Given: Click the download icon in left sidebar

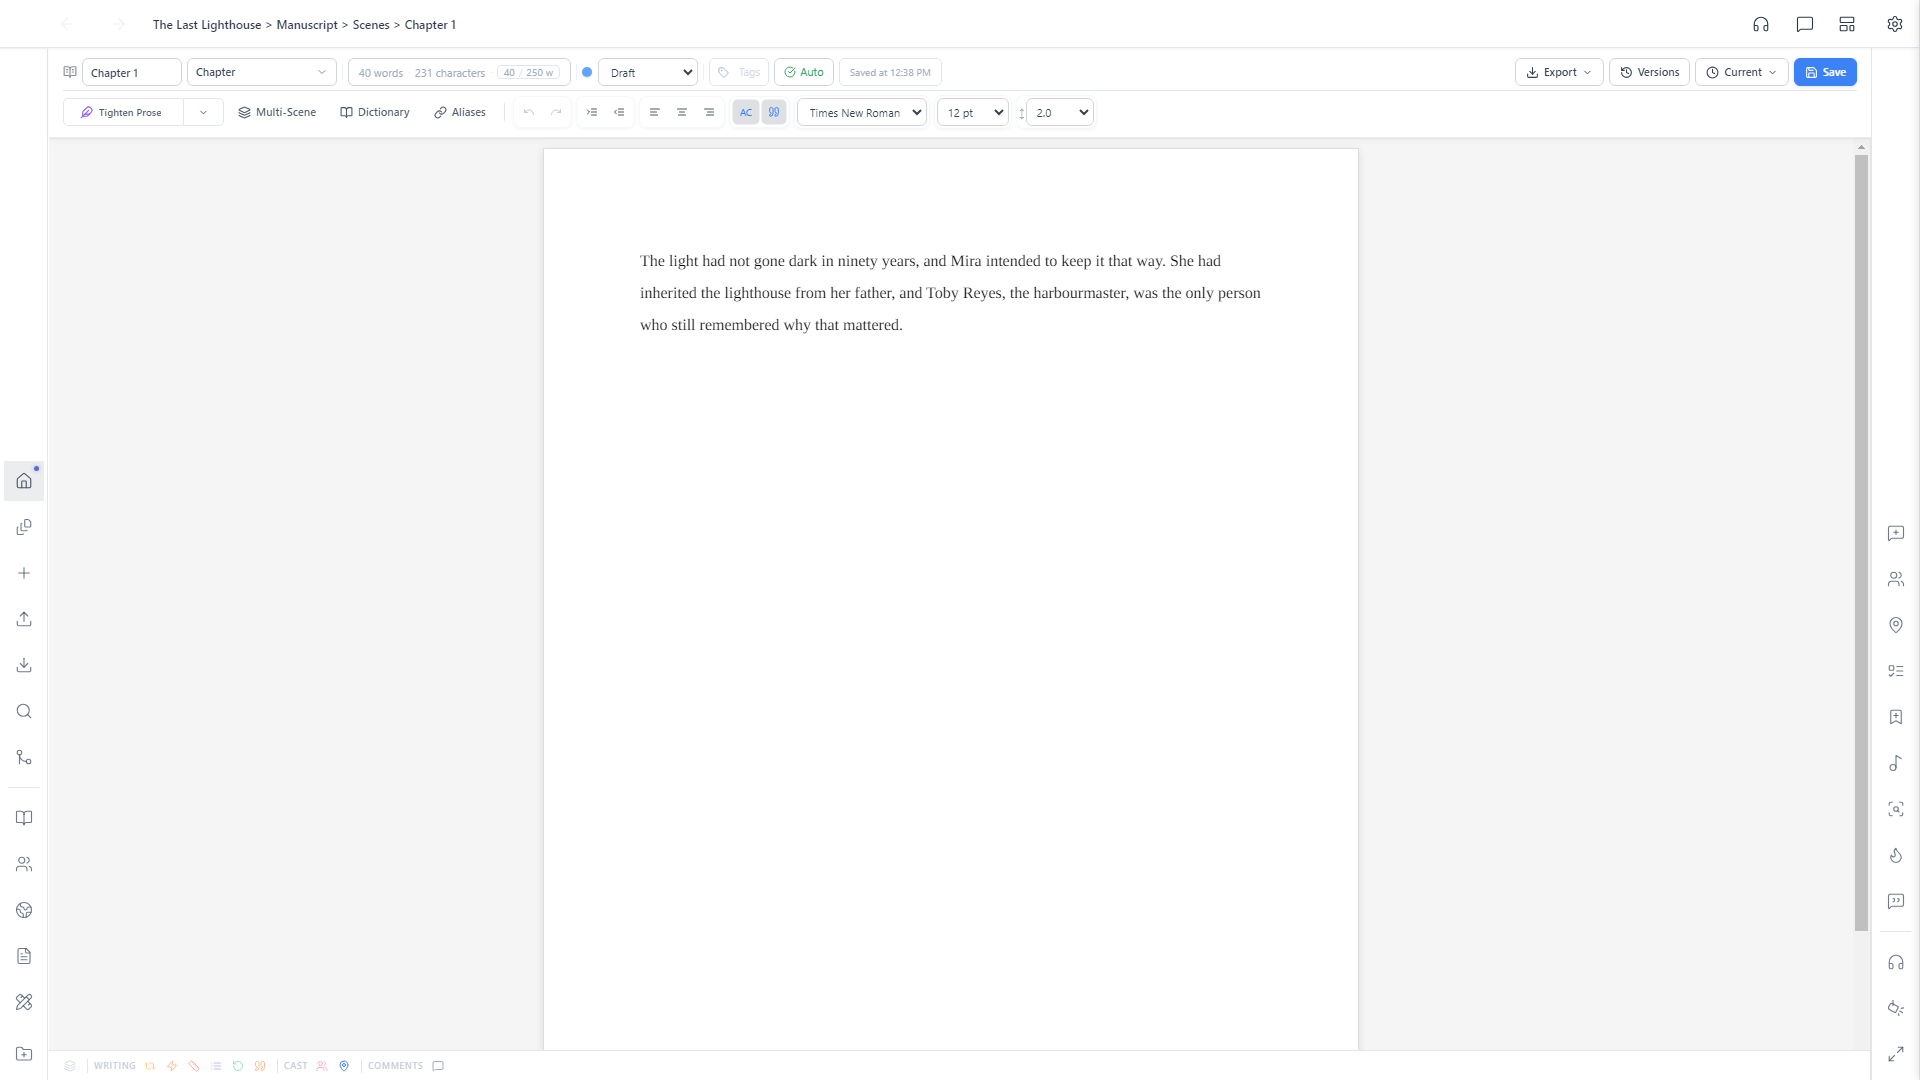Looking at the screenshot, I should pos(24,665).
